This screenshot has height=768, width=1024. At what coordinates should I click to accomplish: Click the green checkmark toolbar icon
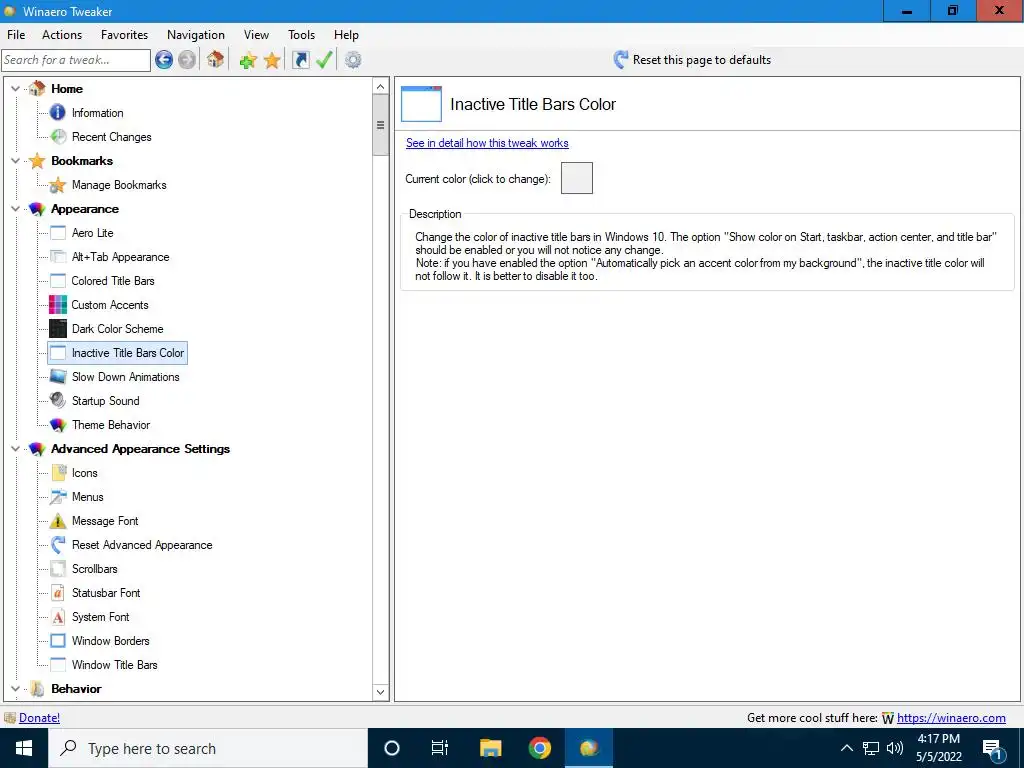(324, 60)
